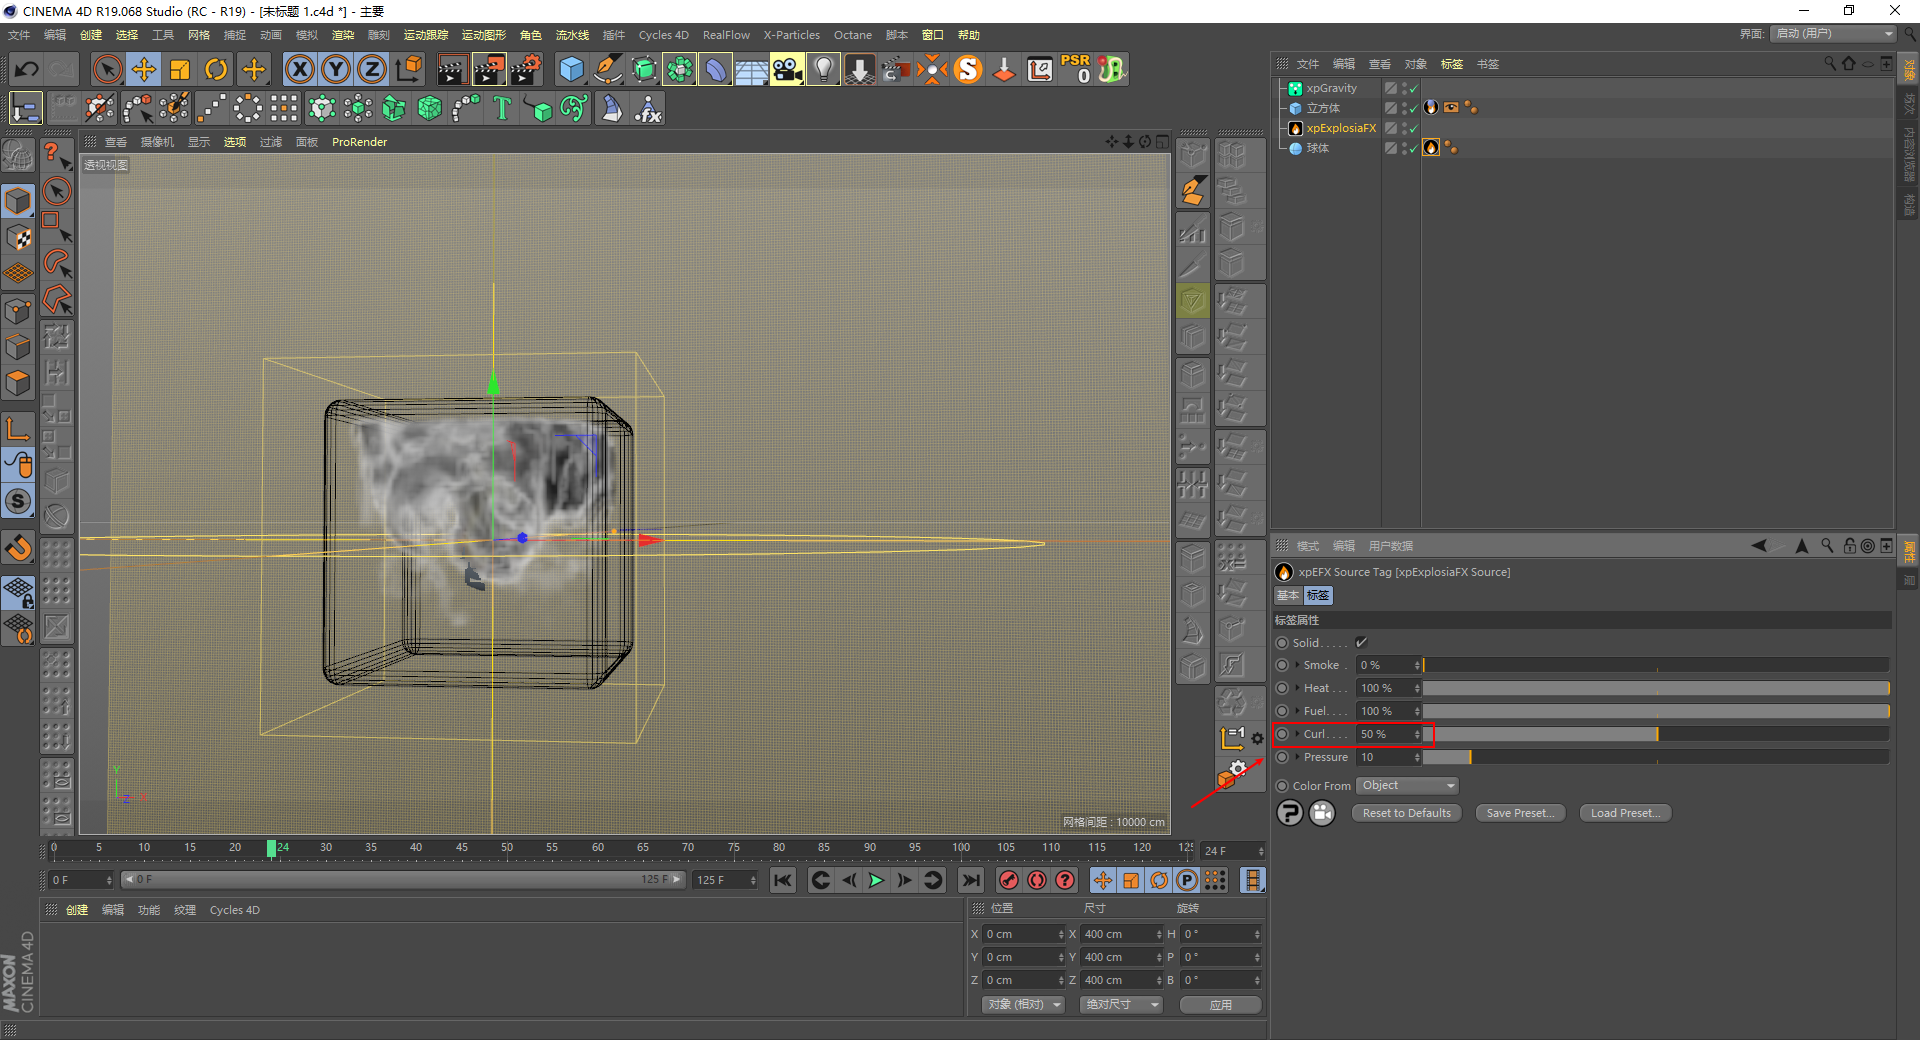The width and height of the screenshot is (1920, 1040).
Task: Add a Cube primitive object
Action: [x=571, y=69]
